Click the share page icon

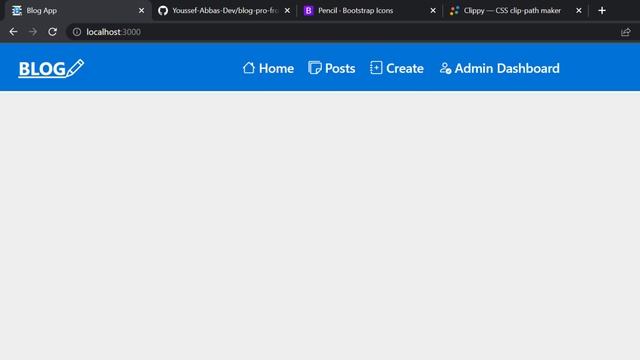tap(626, 32)
